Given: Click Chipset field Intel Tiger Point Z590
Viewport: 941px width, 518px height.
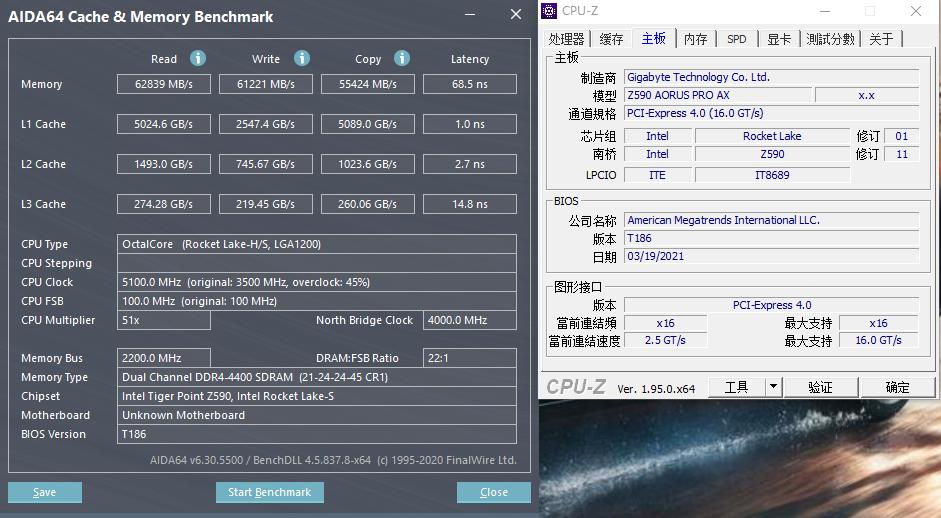Looking at the screenshot, I should pos(317,396).
